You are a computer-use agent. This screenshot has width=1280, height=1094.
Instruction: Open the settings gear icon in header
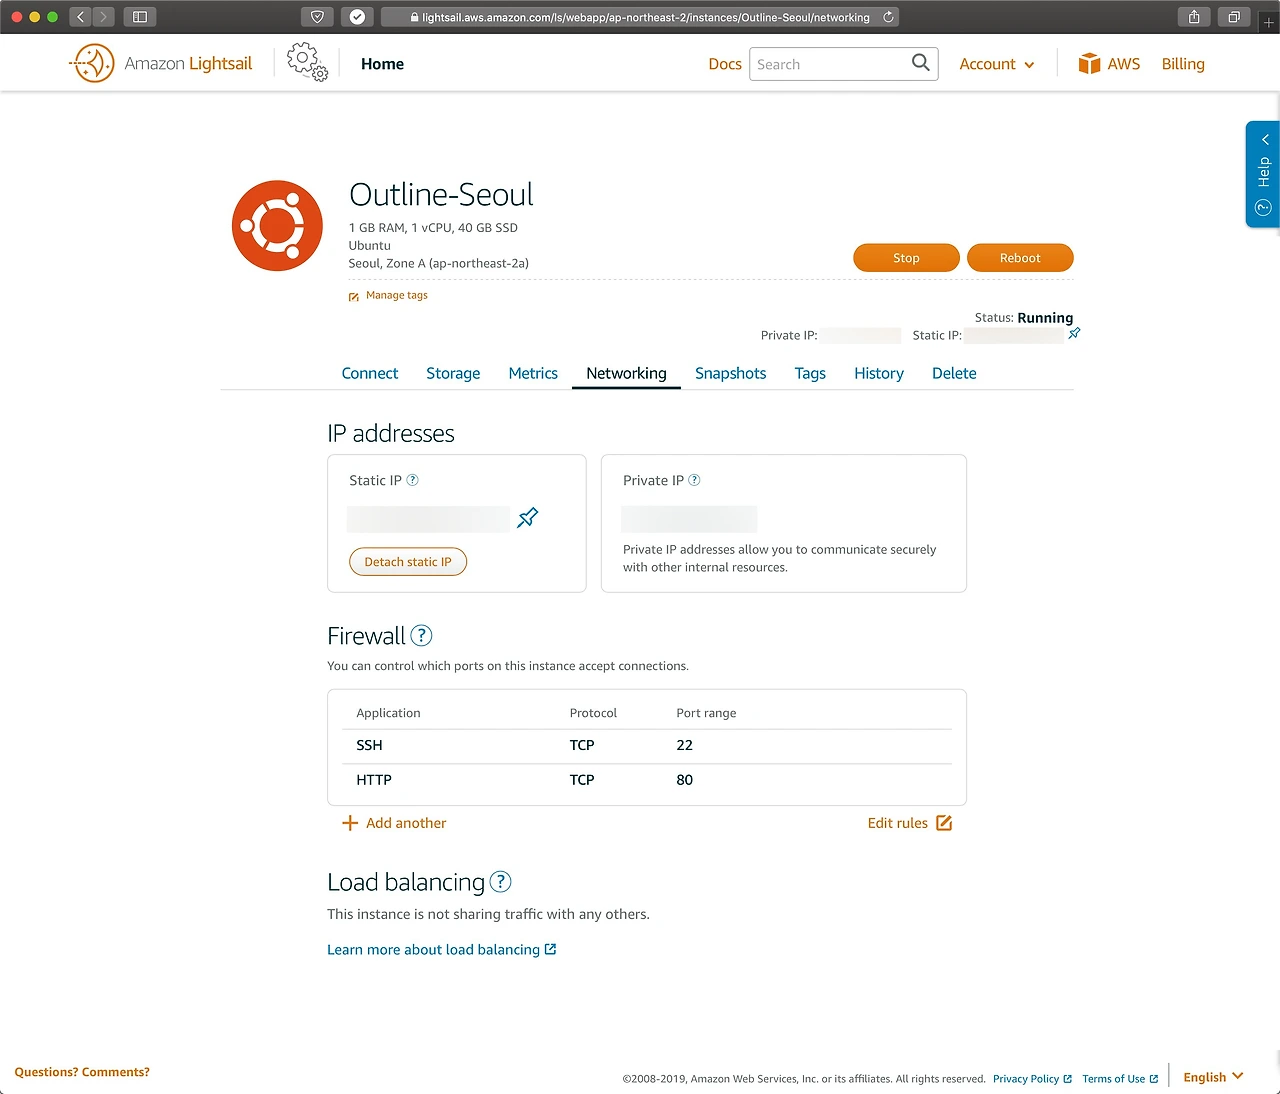pos(307,62)
